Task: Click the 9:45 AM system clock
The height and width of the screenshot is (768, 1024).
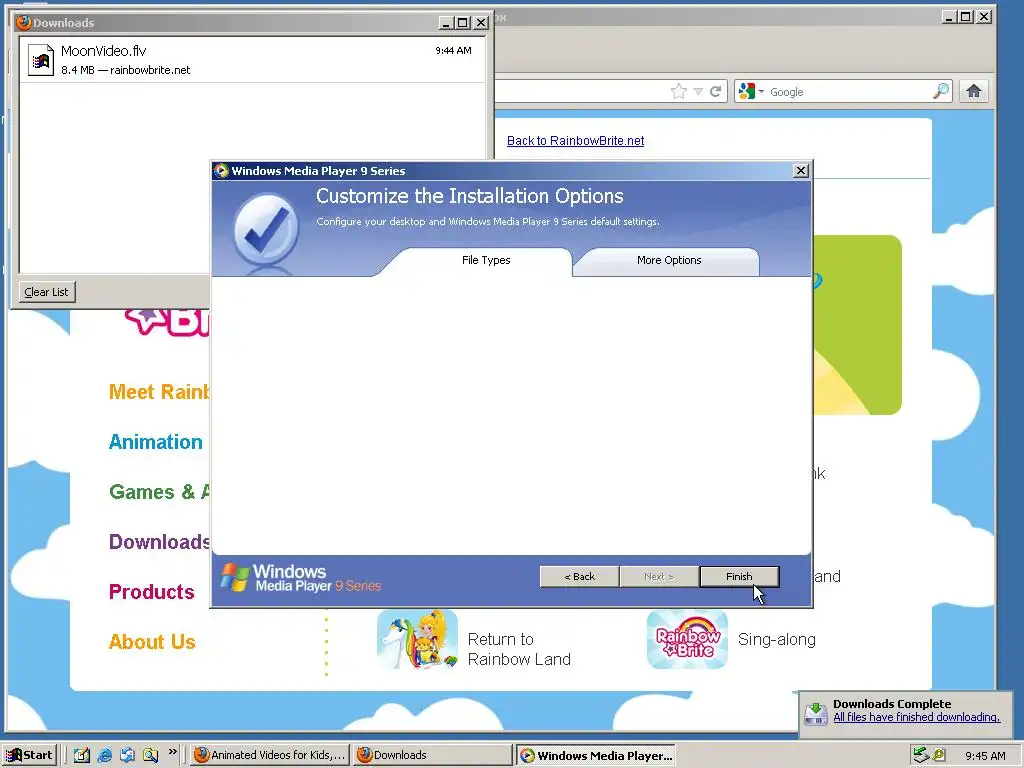Action: (x=985, y=756)
